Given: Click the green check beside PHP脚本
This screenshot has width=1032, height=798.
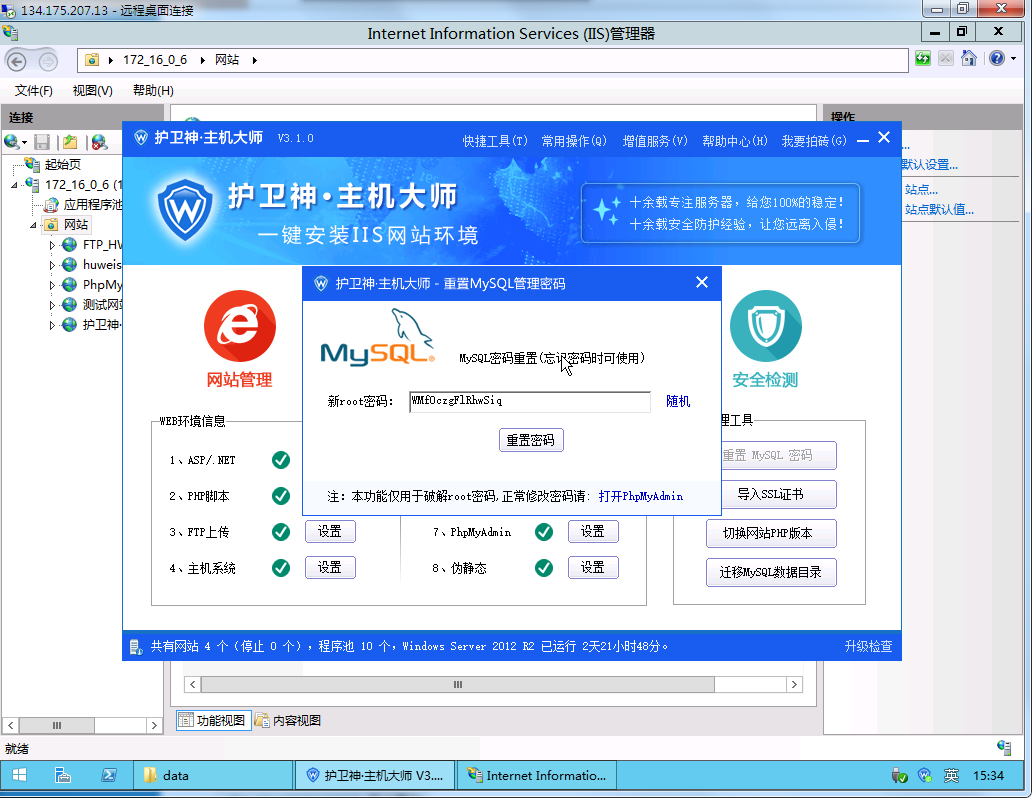Looking at the screenshot, I should pos(281,496).
